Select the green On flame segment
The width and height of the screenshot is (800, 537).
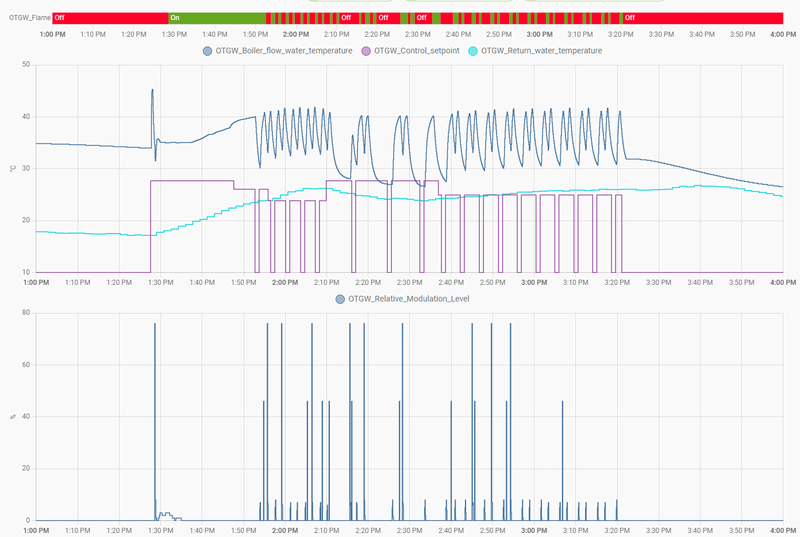click(217, 18)
